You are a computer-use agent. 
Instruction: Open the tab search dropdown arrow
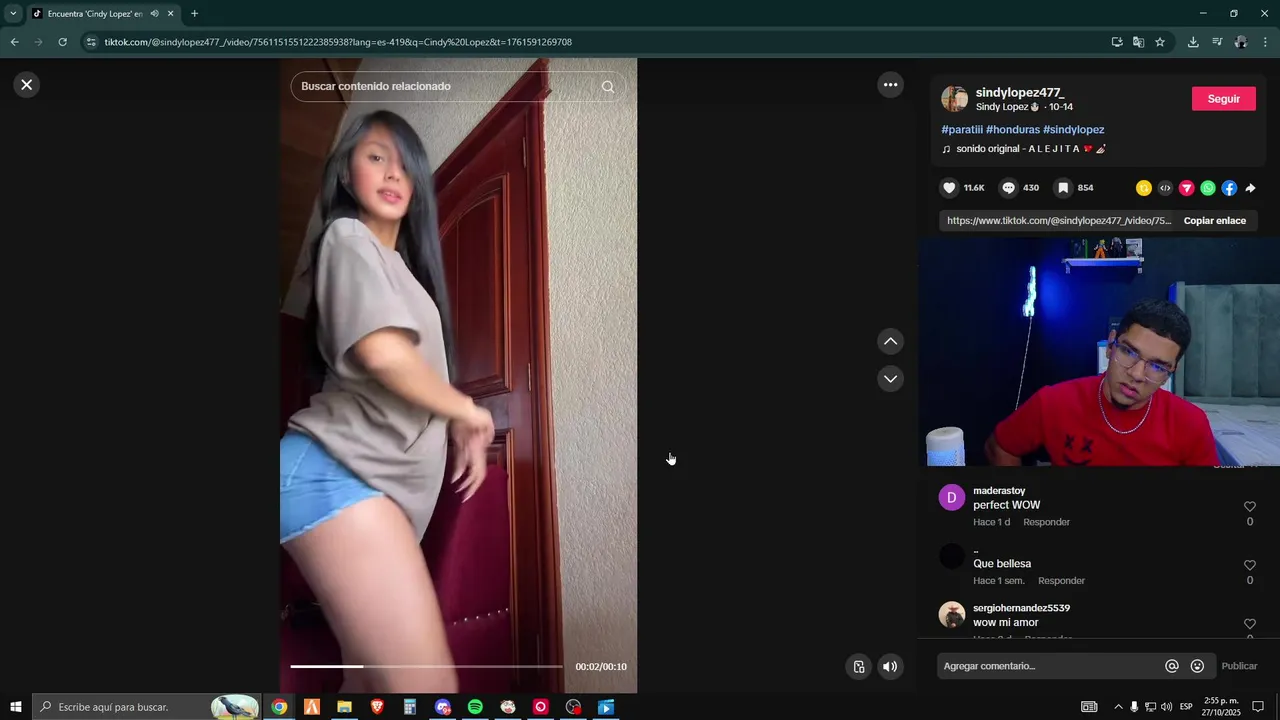pos(13,14)
